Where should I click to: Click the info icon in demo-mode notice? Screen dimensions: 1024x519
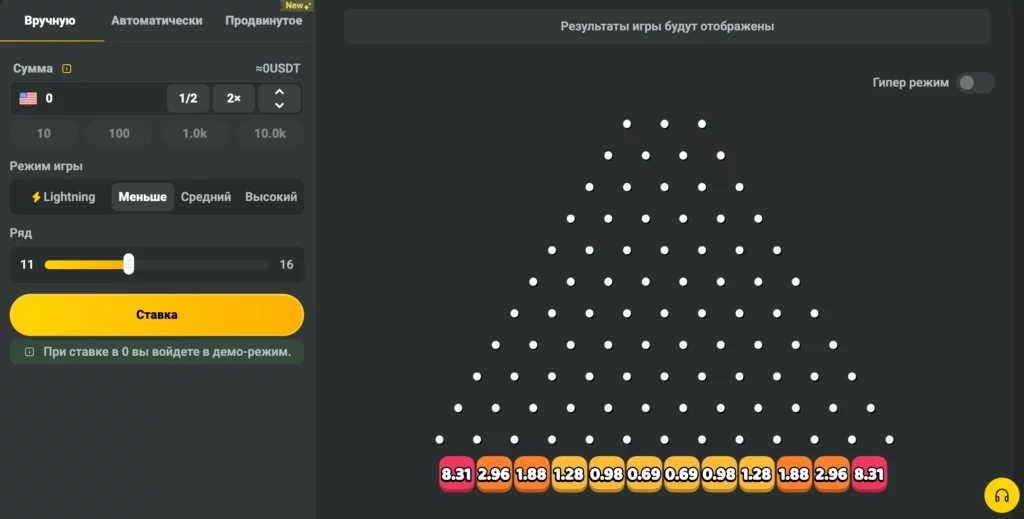pos(29,352)
